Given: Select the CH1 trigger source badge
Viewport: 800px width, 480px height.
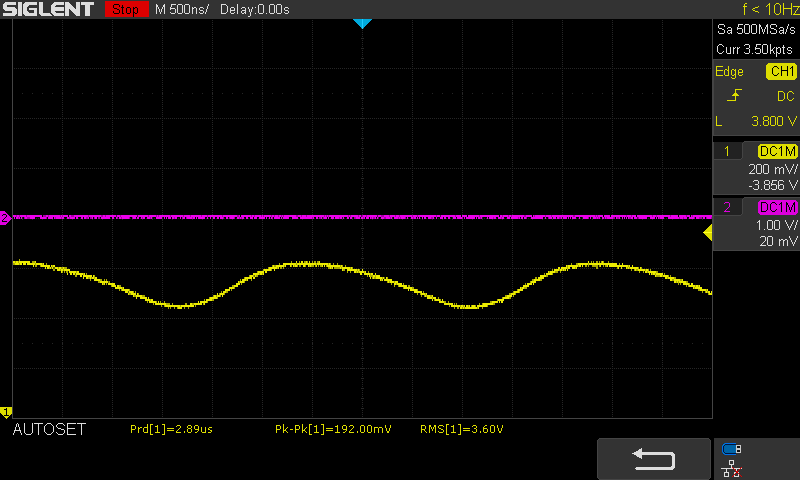Looking at the screenshot, I should click(x=781, y=71).
